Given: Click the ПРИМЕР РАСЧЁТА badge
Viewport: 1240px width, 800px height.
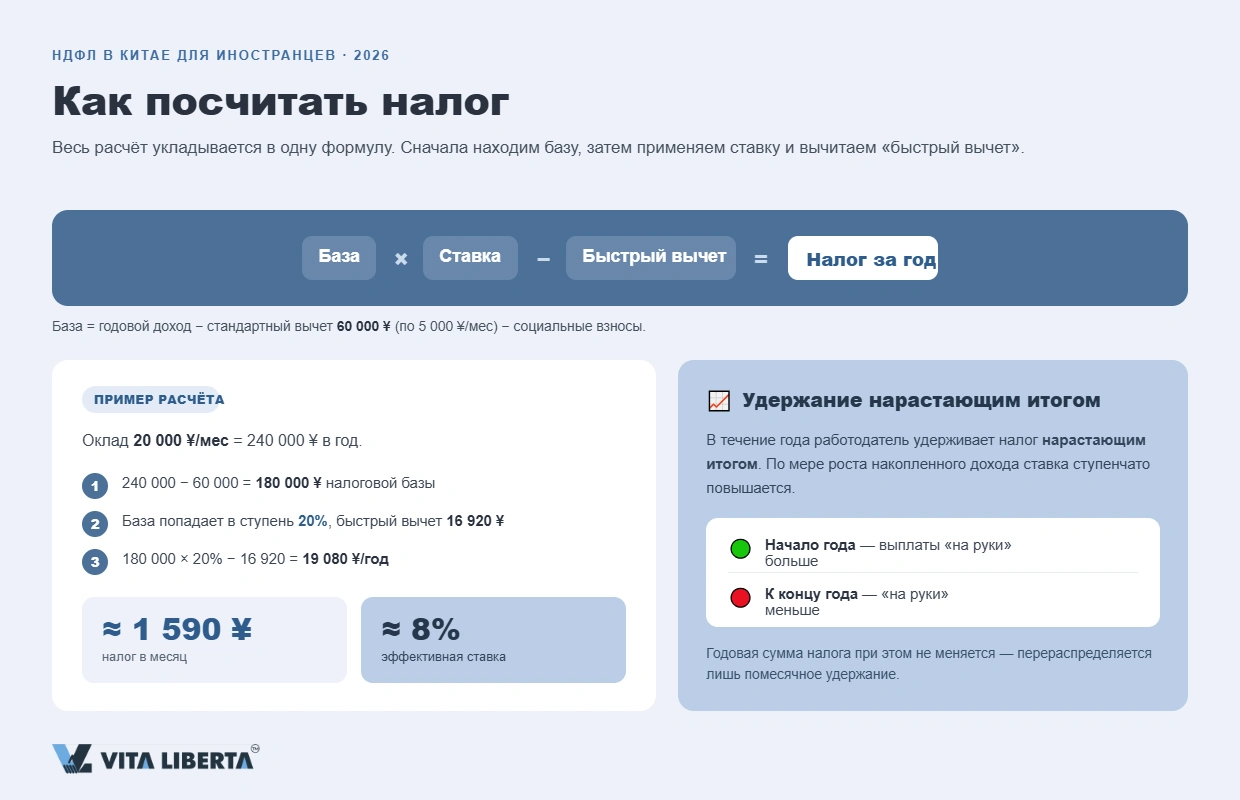Looking at the screenshot, I should pyautogui.click(x=151, y=400).
